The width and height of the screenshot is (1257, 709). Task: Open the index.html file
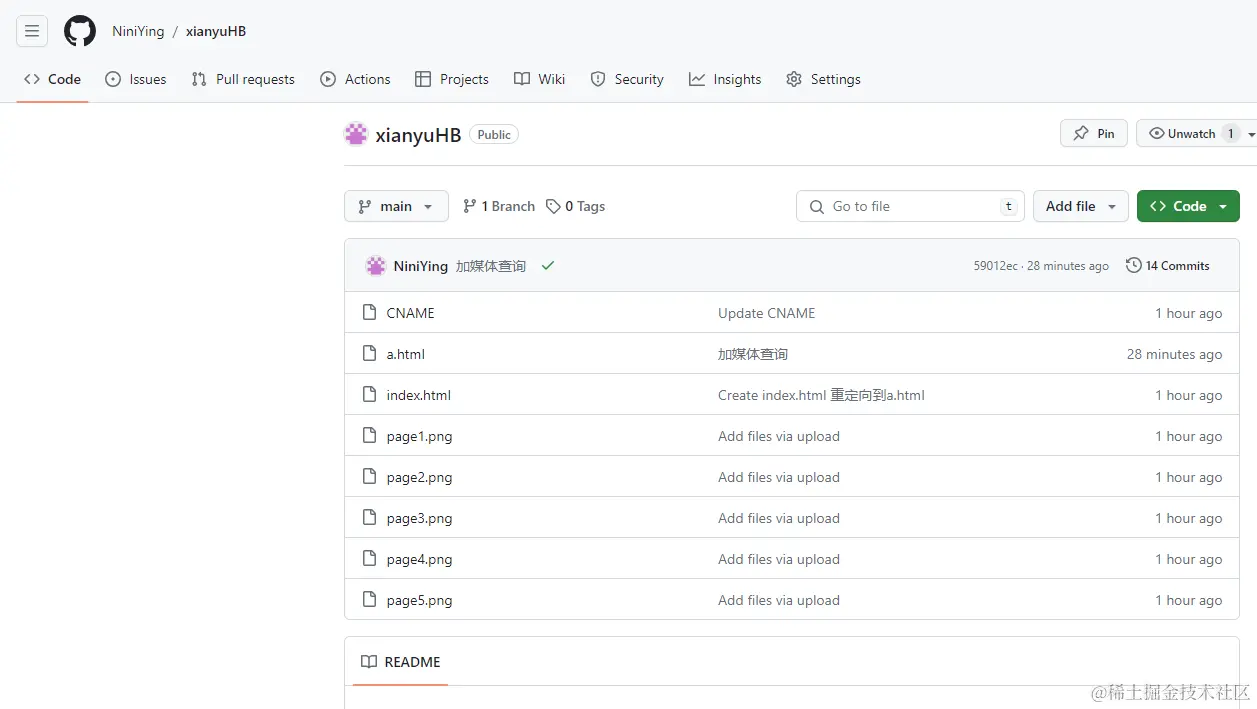(419, 395)
